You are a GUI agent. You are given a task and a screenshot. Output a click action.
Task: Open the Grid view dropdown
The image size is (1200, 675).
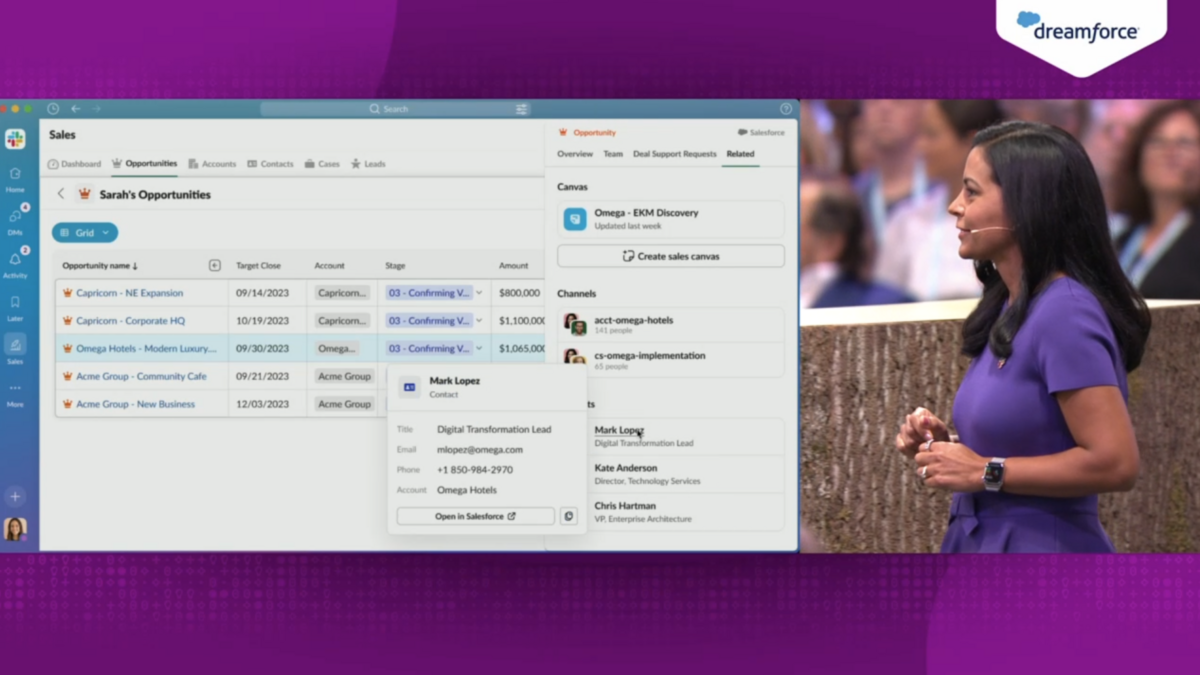(85, 233)
